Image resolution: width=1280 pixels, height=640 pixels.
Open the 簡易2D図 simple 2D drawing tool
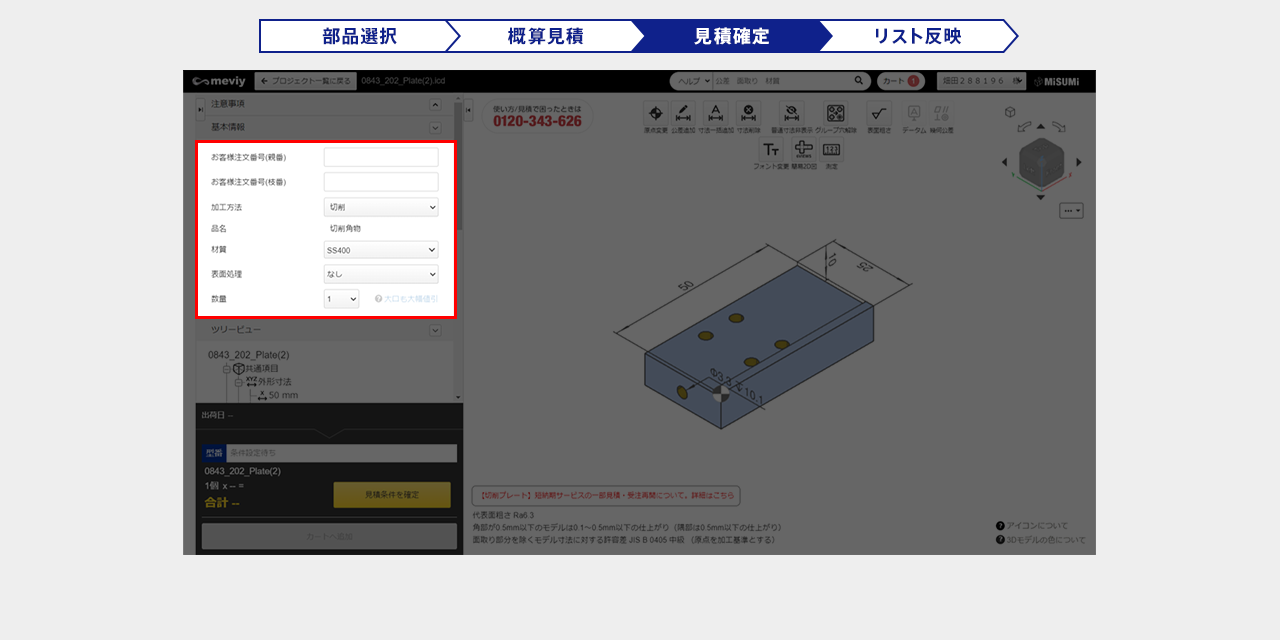[x=803, y=150]
